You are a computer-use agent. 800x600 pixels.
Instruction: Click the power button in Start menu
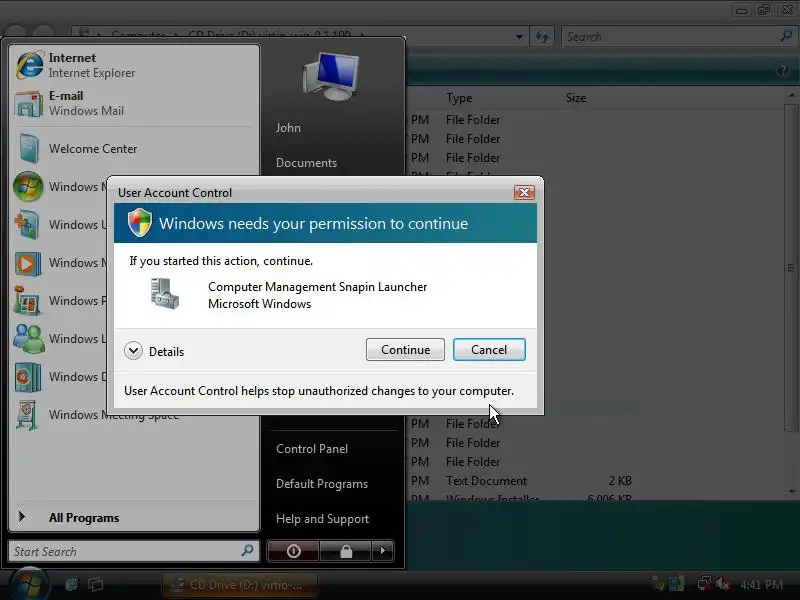click(293, 551)
